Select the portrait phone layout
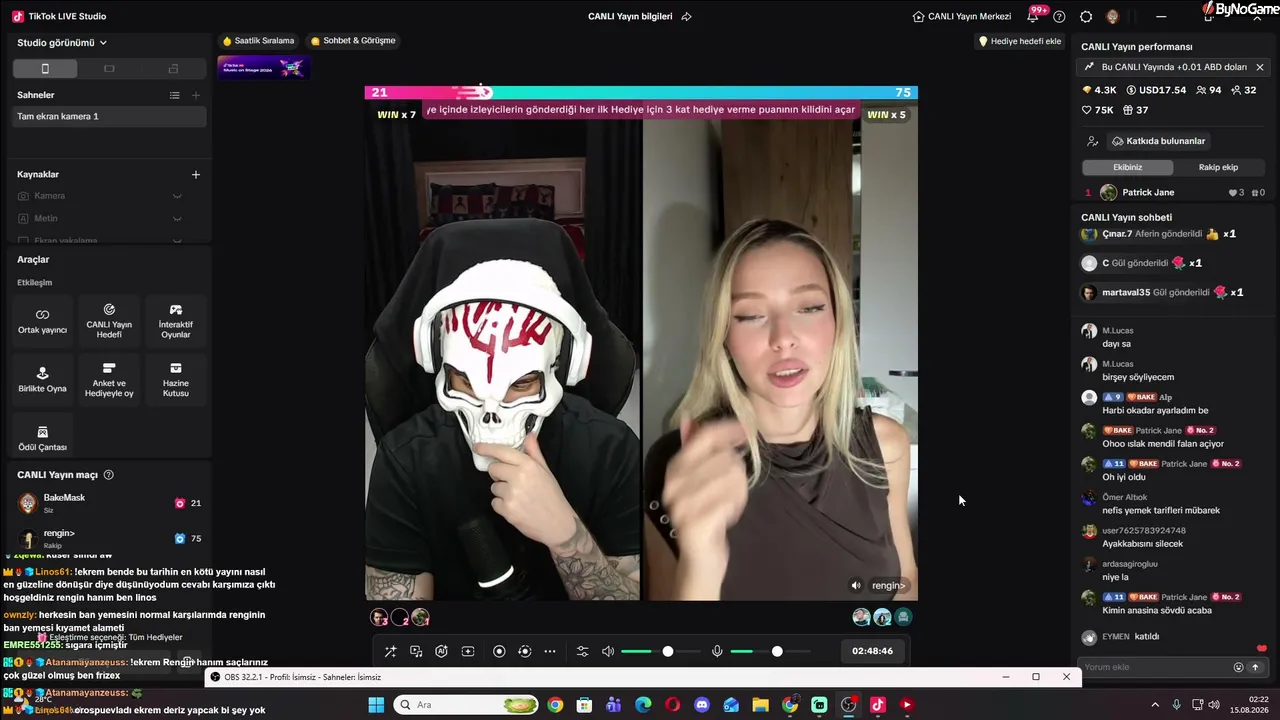This screenshot has height=720, width=1280. tap(45, 69)
